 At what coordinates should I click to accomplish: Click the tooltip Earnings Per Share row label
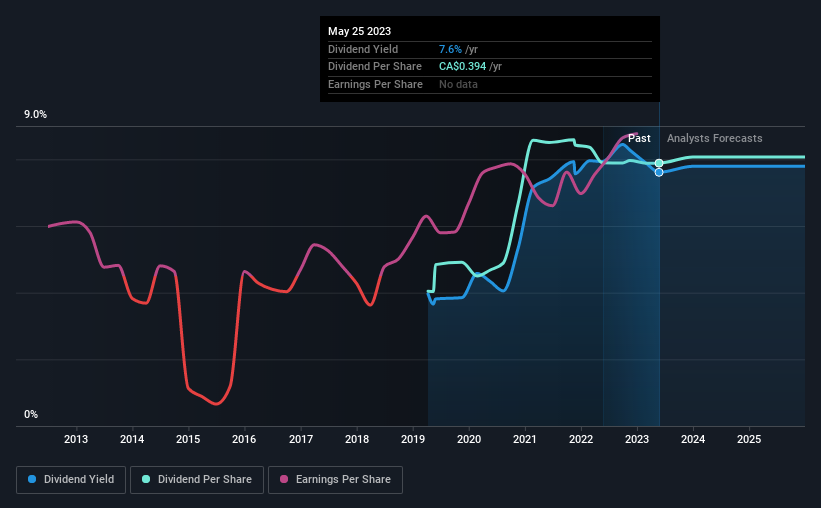pos(375,84)
